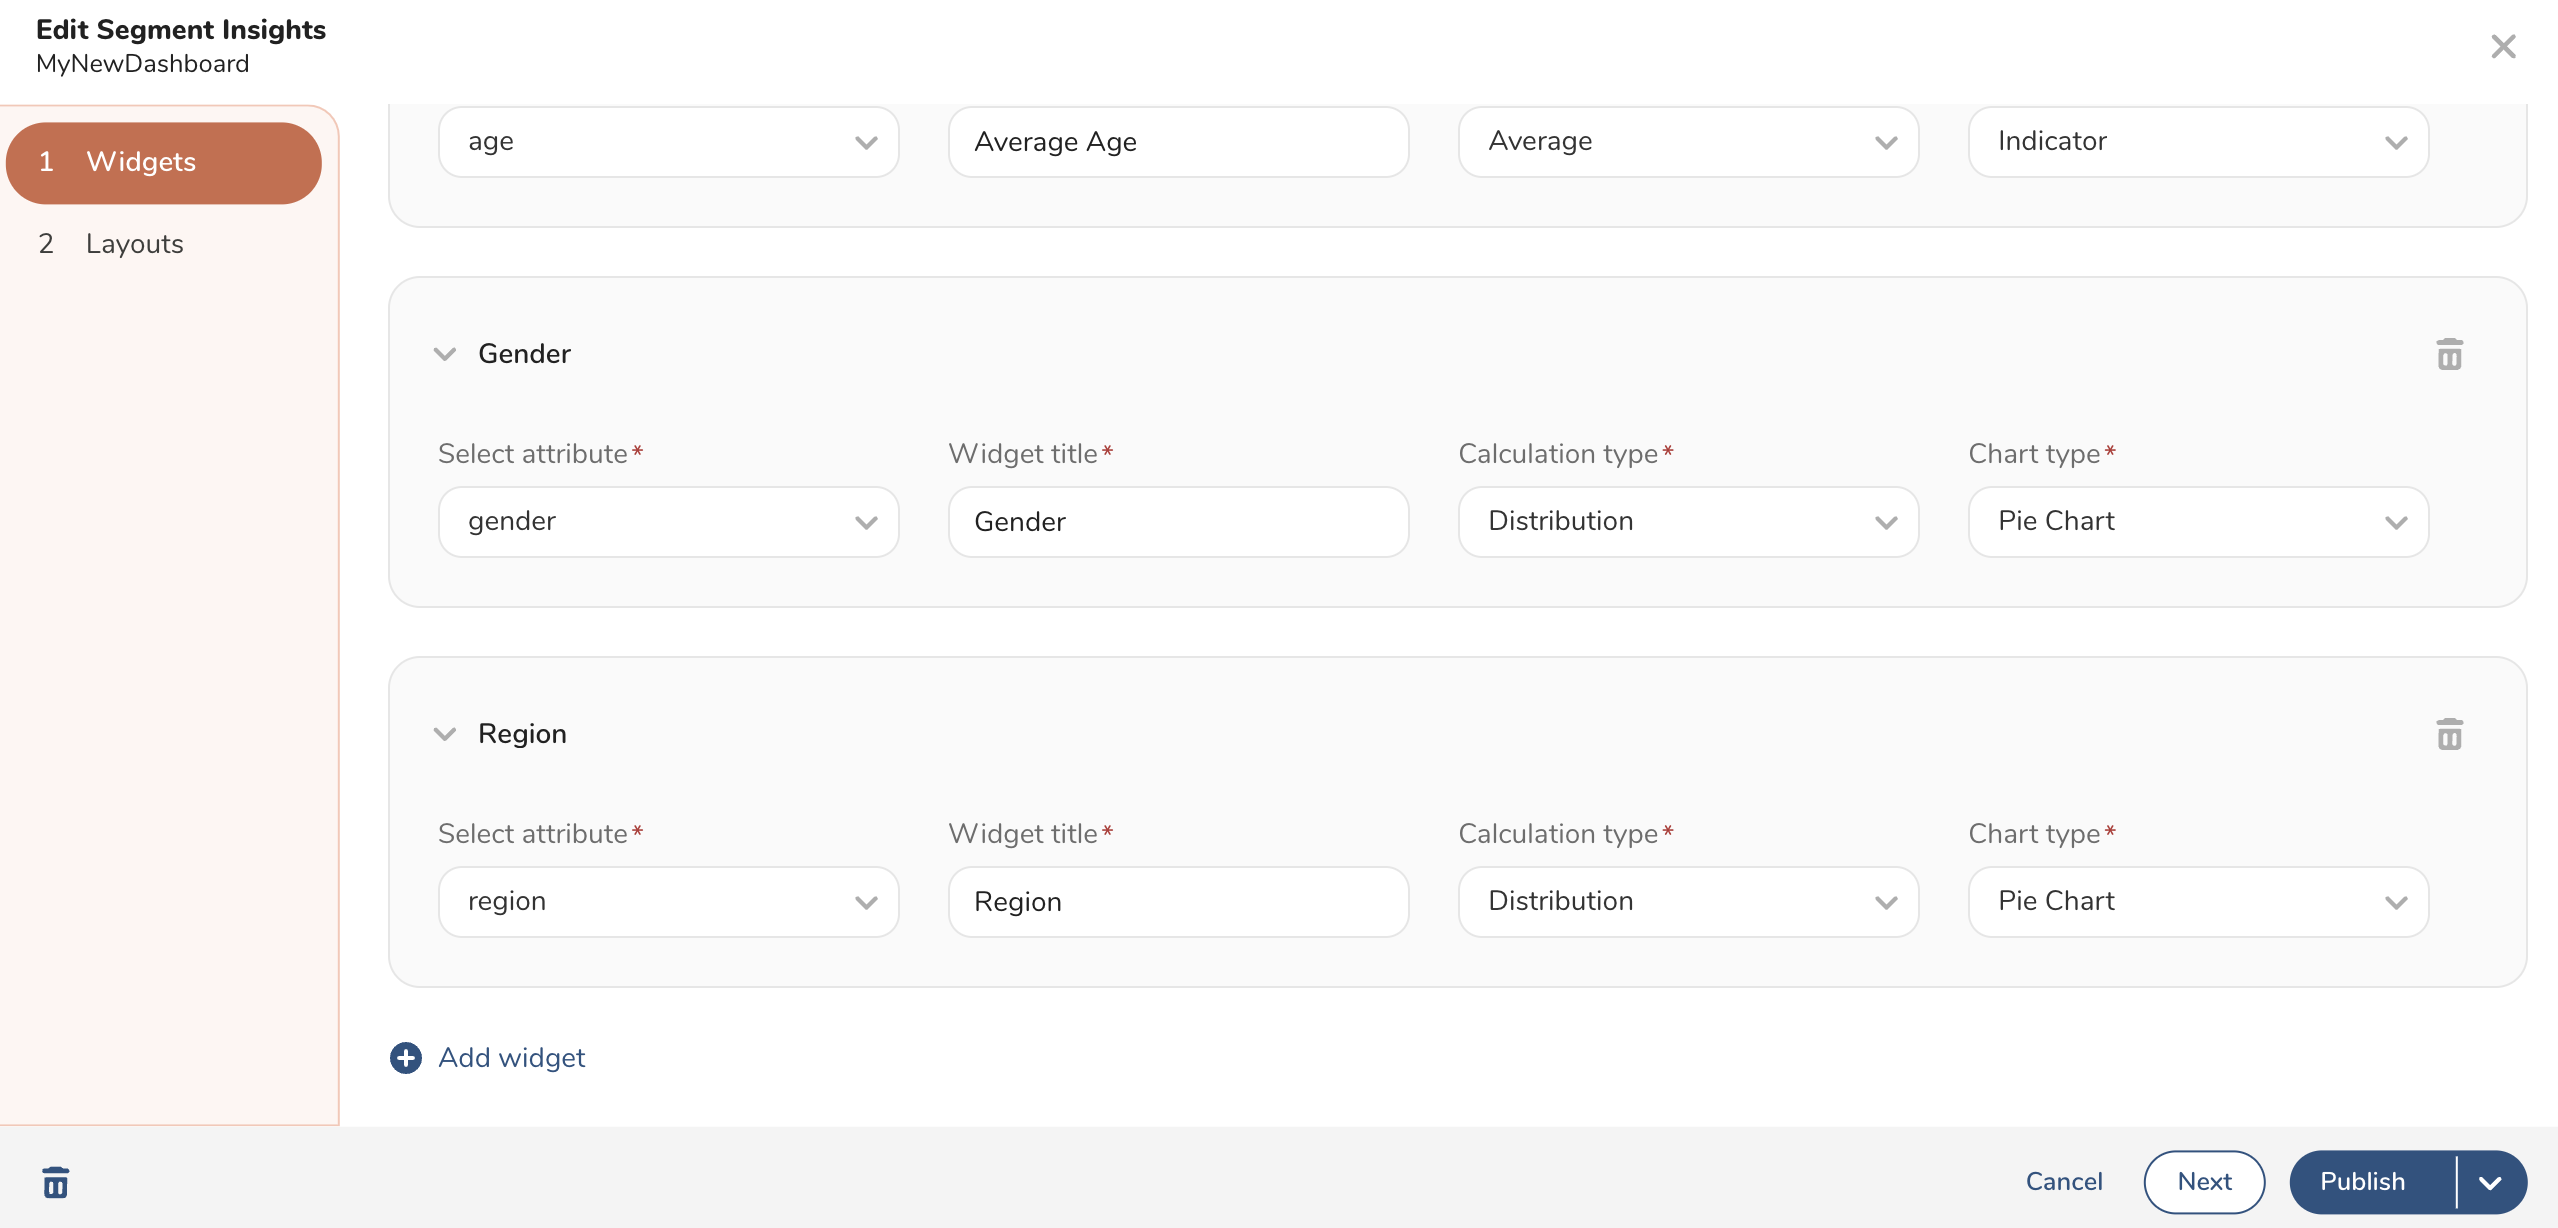2558x1228 pixels.
Task: Delete the Gender widget with trash icon
Action: pyautogui.click(x=2449, y=355)
